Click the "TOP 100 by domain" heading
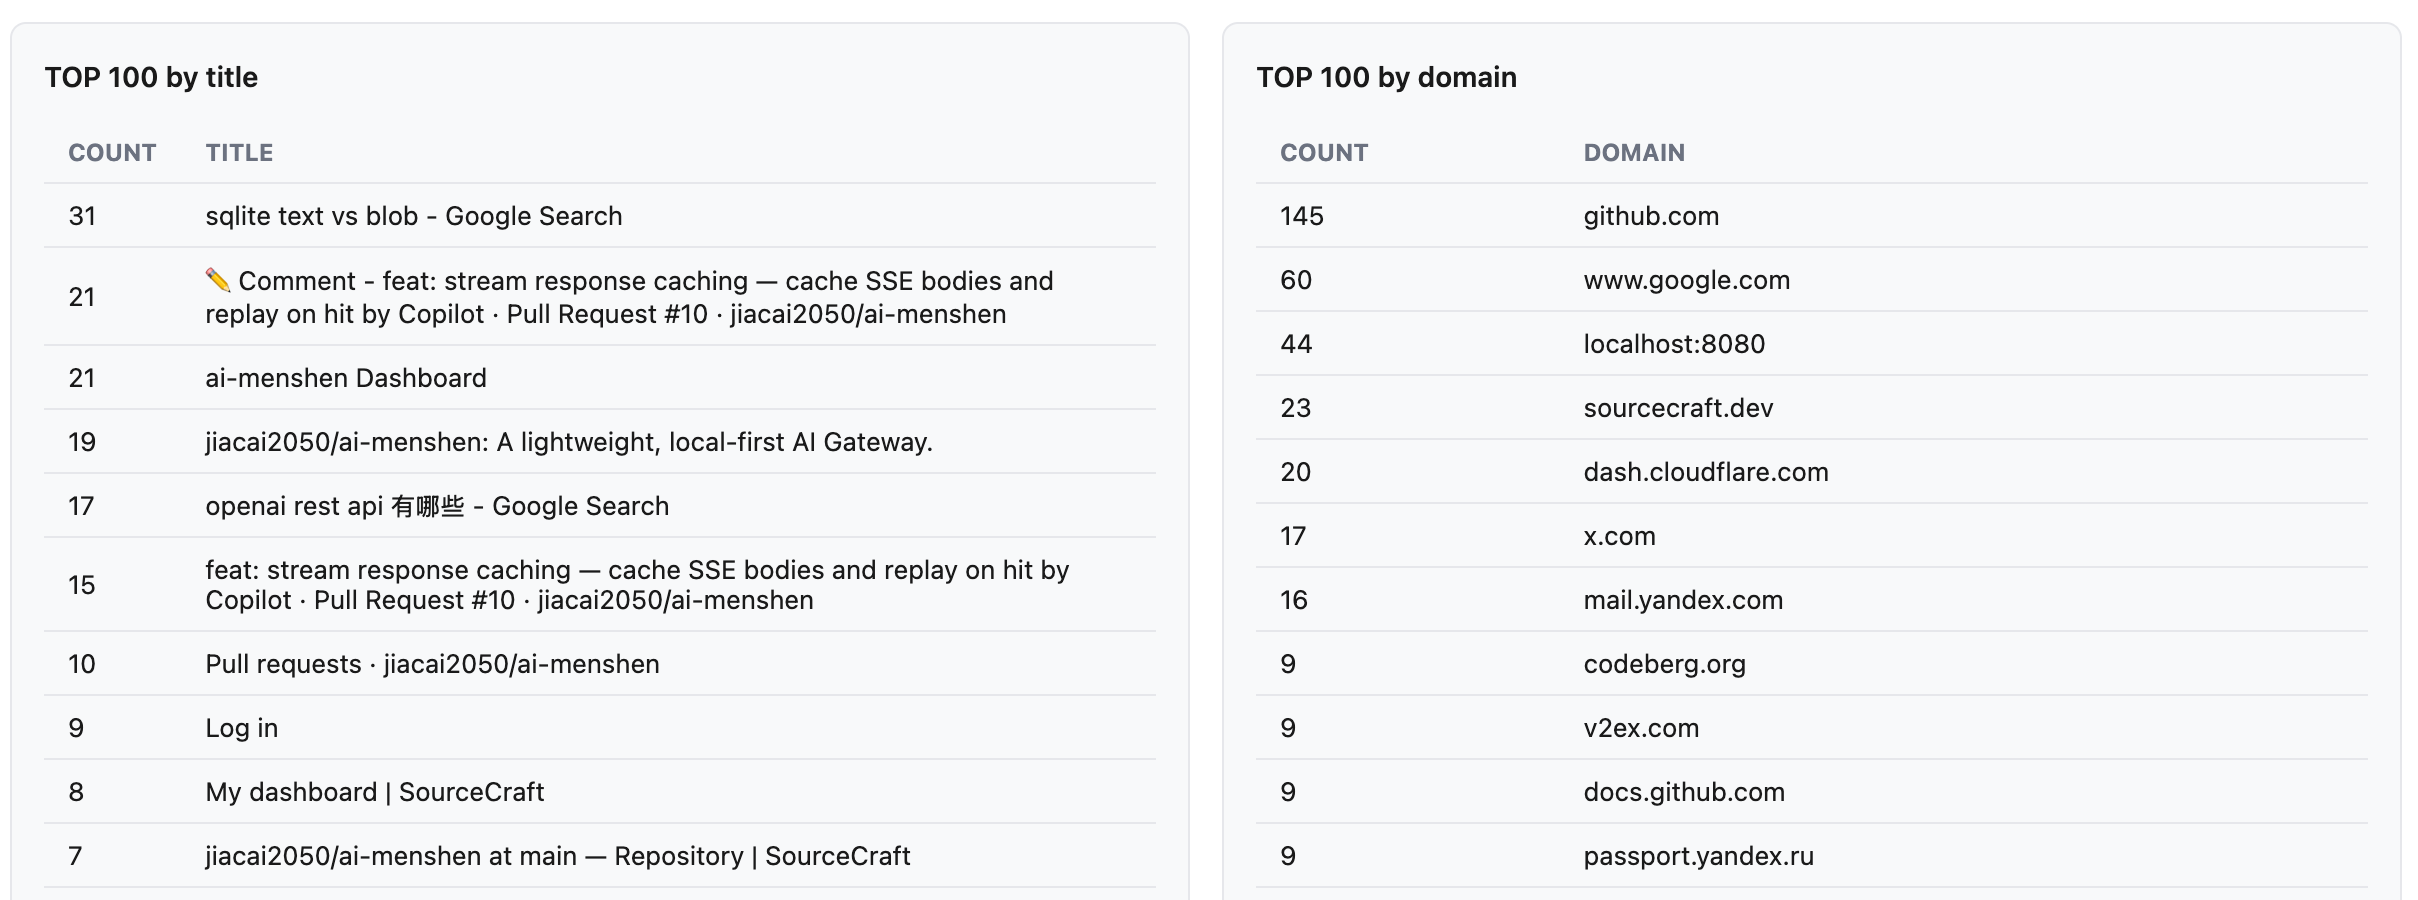This screenshot has width=2418, height=900. 1387,77
